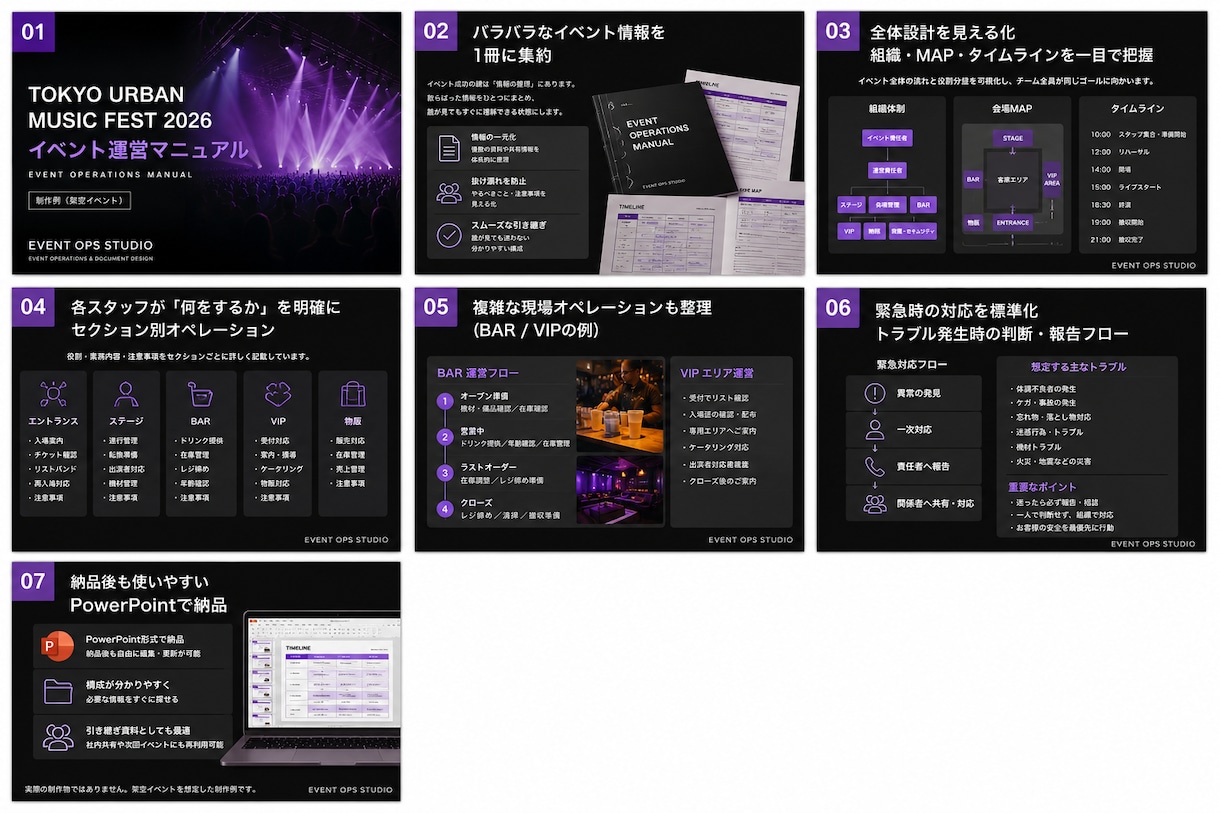Viewport: 1220px width, 813px height.
Task: Click the exclamation icon next to 異常の発見
Action: [875, 393]
